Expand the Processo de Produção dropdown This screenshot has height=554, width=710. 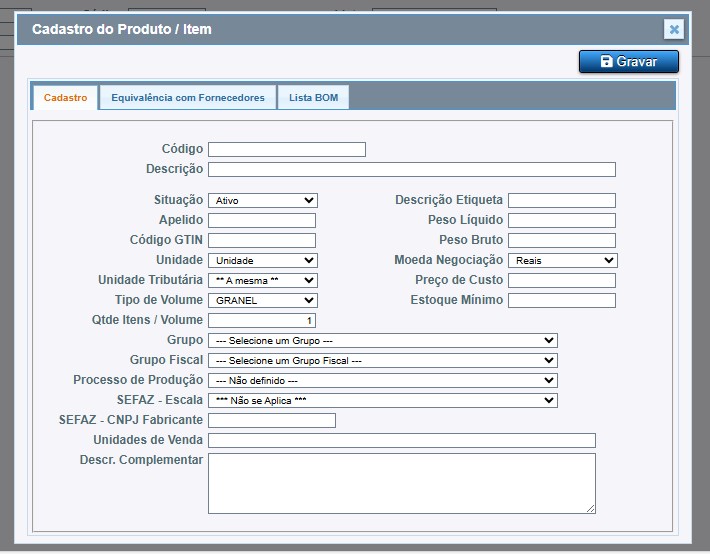[x=382, y=380]
